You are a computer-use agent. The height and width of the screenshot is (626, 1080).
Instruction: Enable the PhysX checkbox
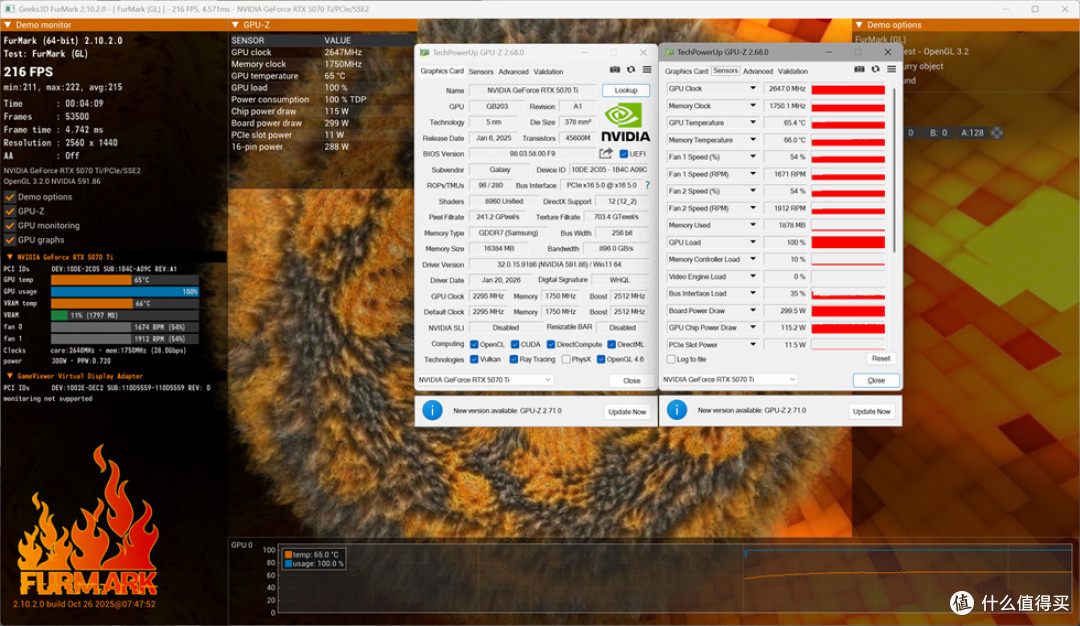(565, 359)
